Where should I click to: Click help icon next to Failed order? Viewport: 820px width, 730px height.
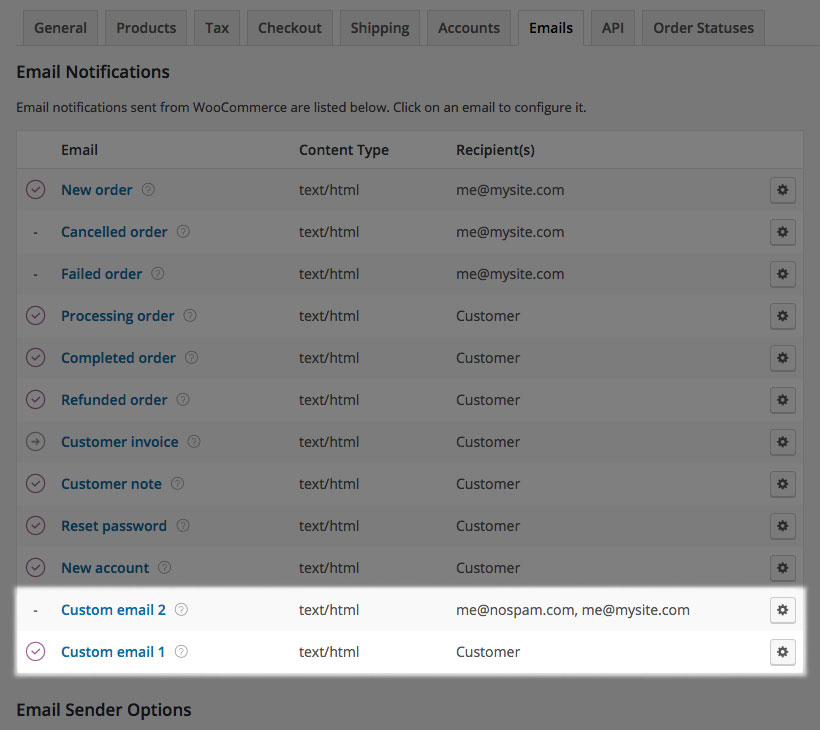(158, 274)
